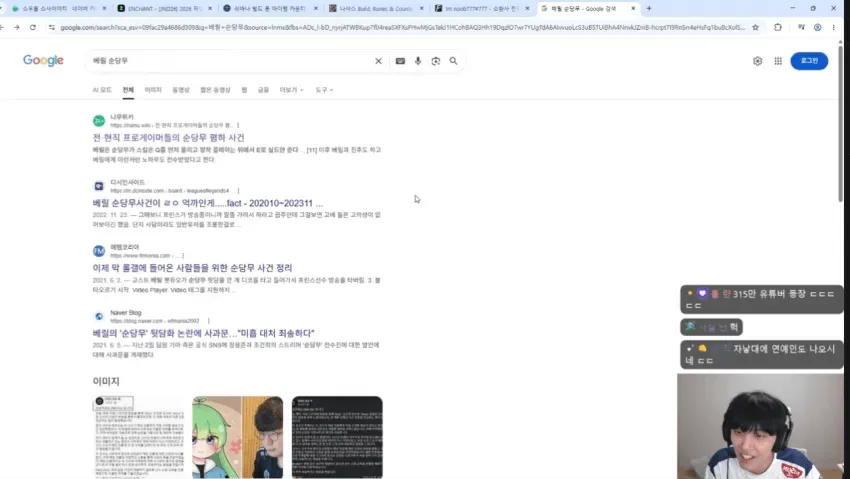Switch to 짧은 동영상 tab

click(215, 90)
